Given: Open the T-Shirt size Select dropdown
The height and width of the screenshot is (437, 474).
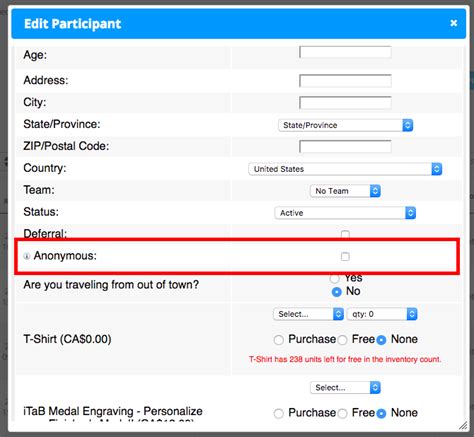Looking at the screenshot, I should click(309, 314).
